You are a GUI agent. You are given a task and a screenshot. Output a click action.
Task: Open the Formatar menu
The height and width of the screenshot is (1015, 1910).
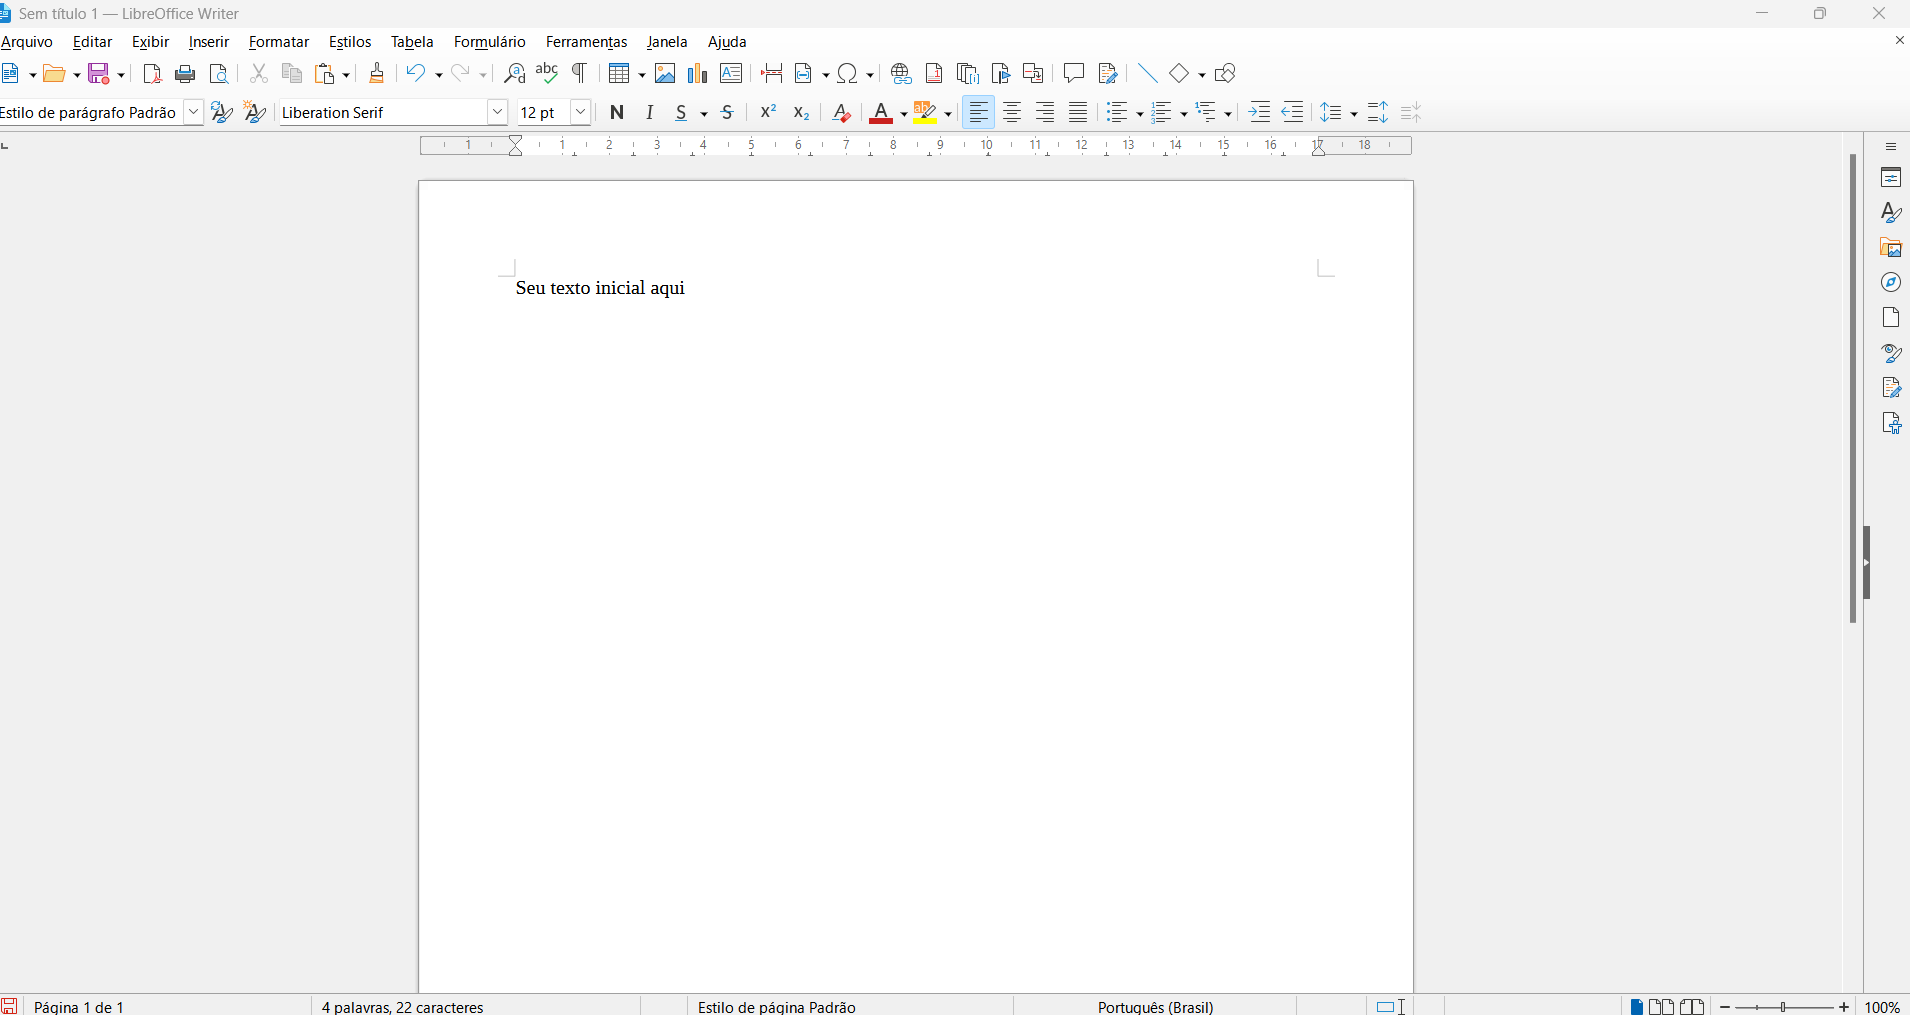(279, 42)
